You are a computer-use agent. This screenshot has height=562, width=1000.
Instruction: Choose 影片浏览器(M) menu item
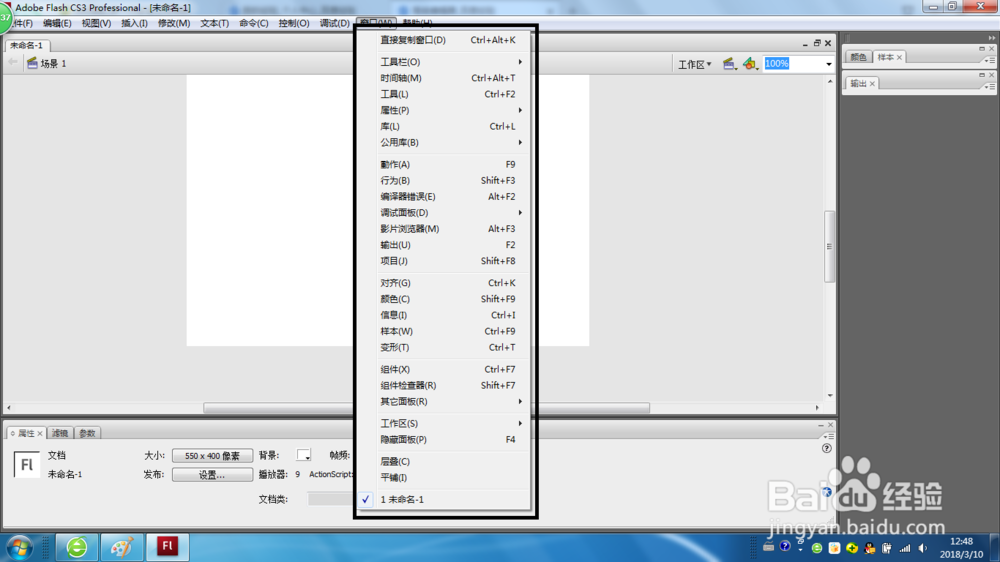click(x=444, y=228)
